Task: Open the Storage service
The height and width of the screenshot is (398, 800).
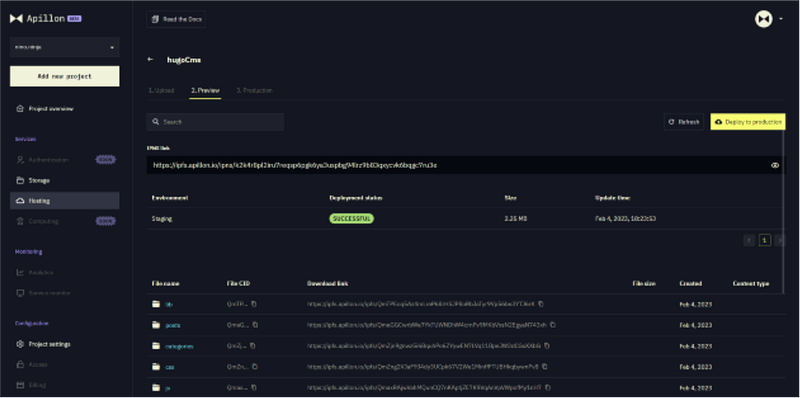Action: tap(39, 180)
